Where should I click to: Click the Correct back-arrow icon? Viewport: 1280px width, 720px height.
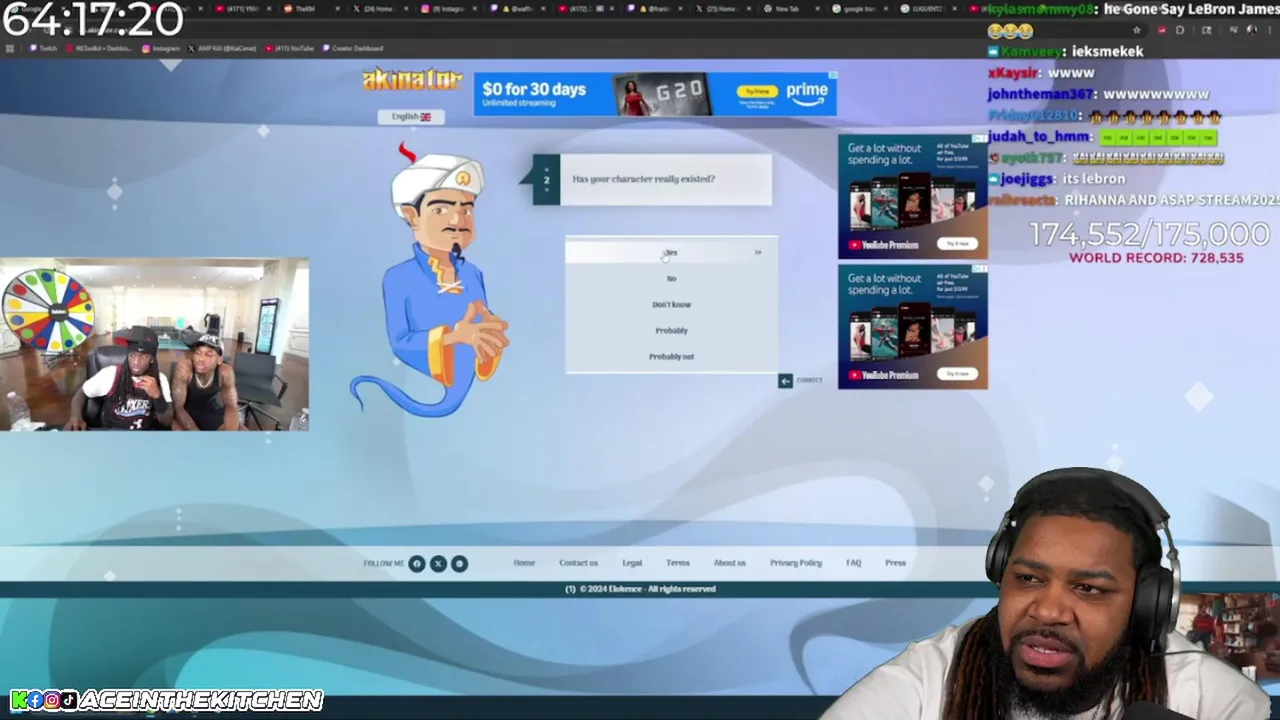point(785,380)
